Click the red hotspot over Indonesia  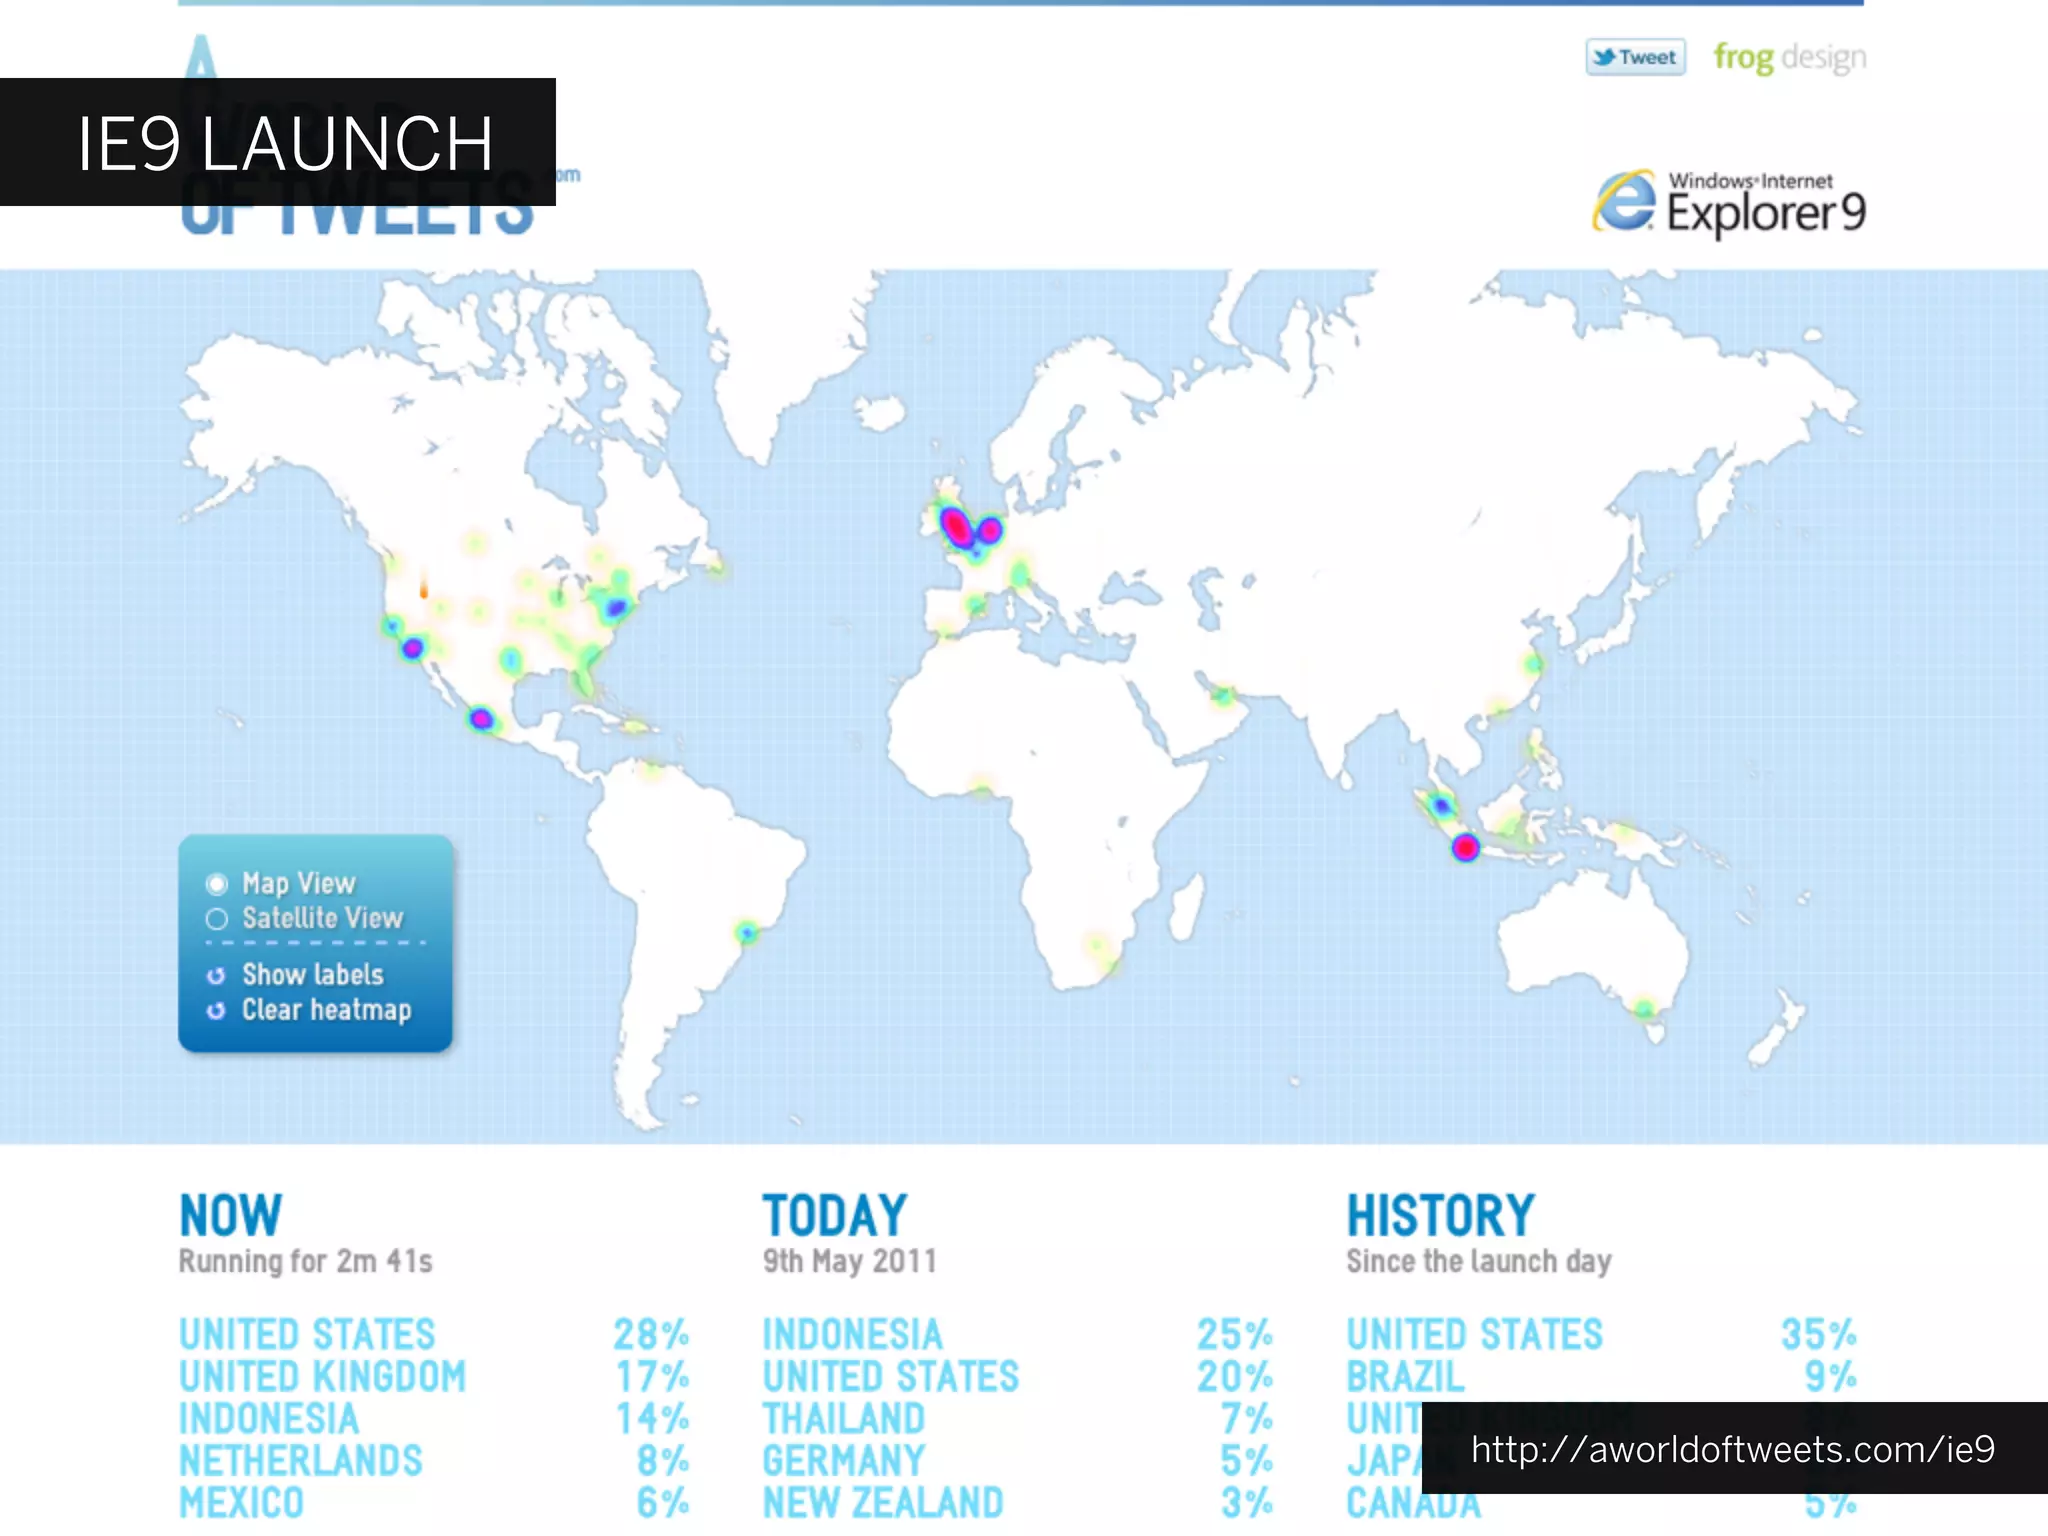(x=1465, y=848)
